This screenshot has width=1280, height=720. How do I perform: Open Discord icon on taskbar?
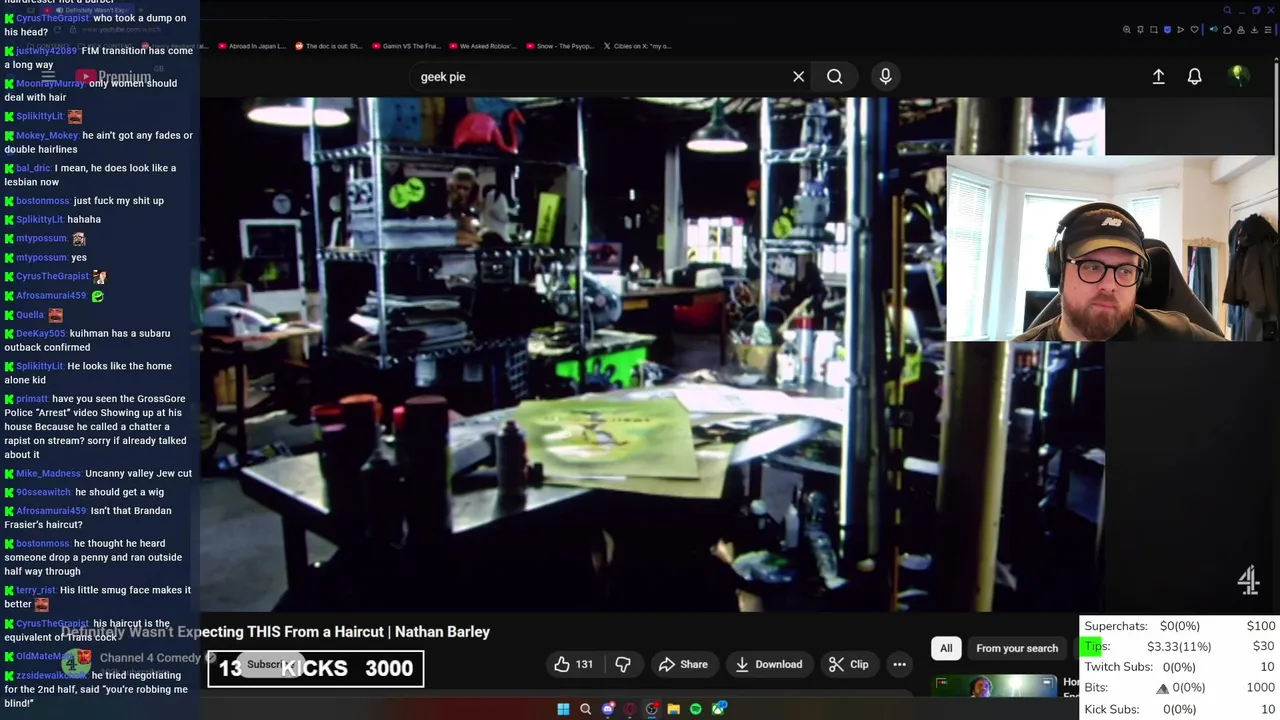pos(607,709)
